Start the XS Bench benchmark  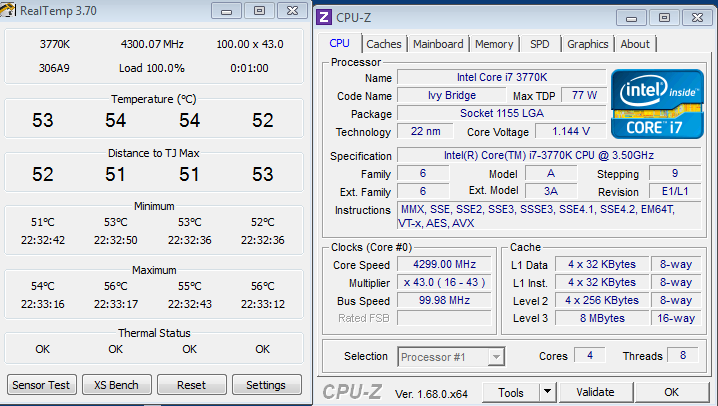116,385
